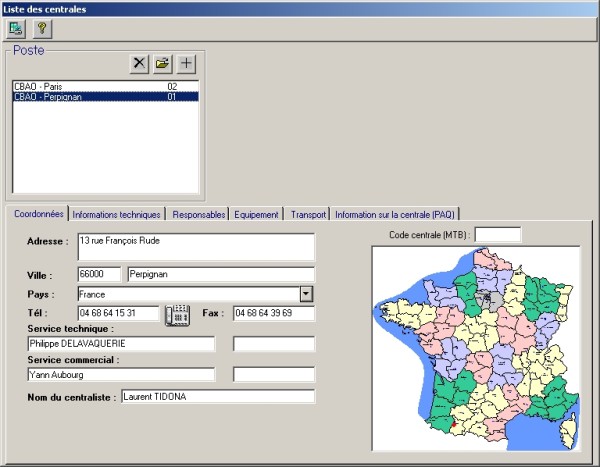Open Information sur la centrale (PAQ) tab
600x467 pixels.
click(394, 214)
